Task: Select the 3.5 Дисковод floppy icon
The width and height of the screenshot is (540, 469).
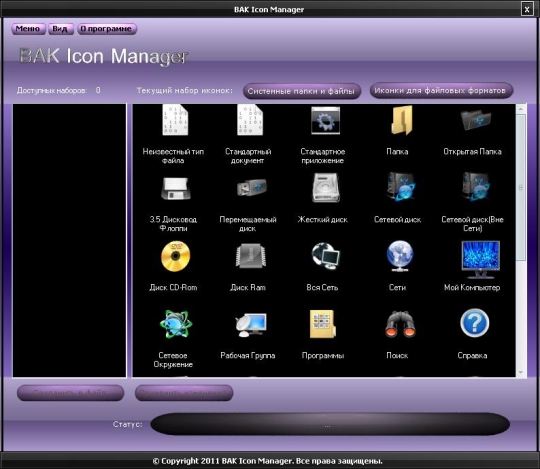Action: (176, 188)
